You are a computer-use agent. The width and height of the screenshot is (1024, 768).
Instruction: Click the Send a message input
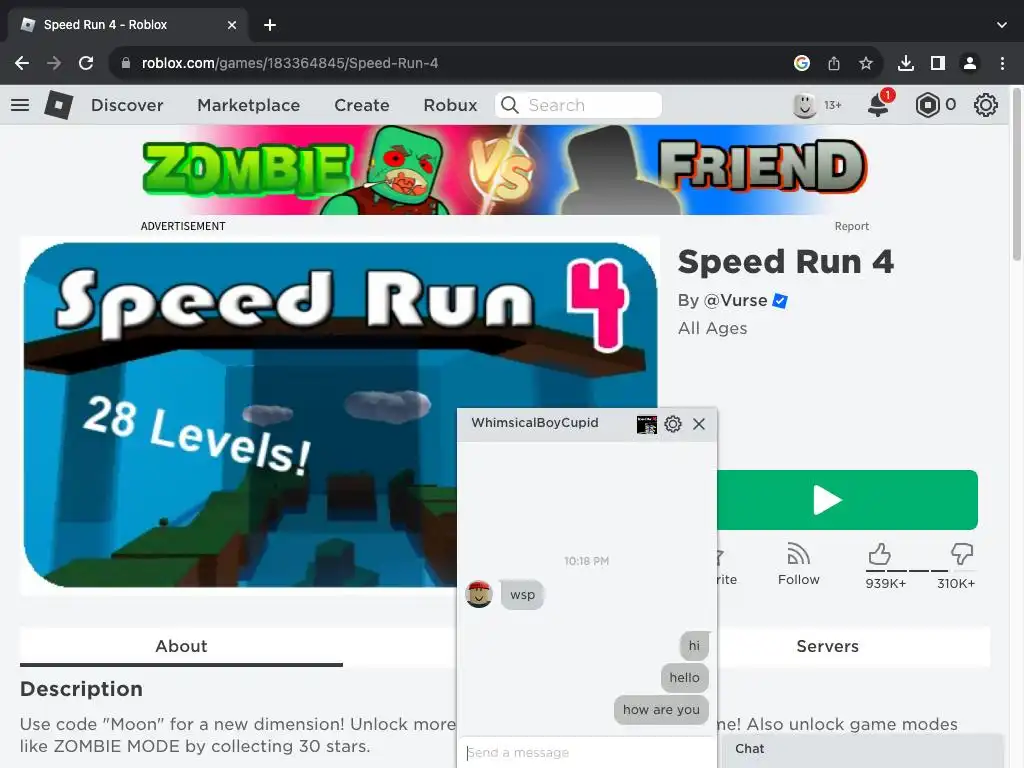[x=586, y=752]
